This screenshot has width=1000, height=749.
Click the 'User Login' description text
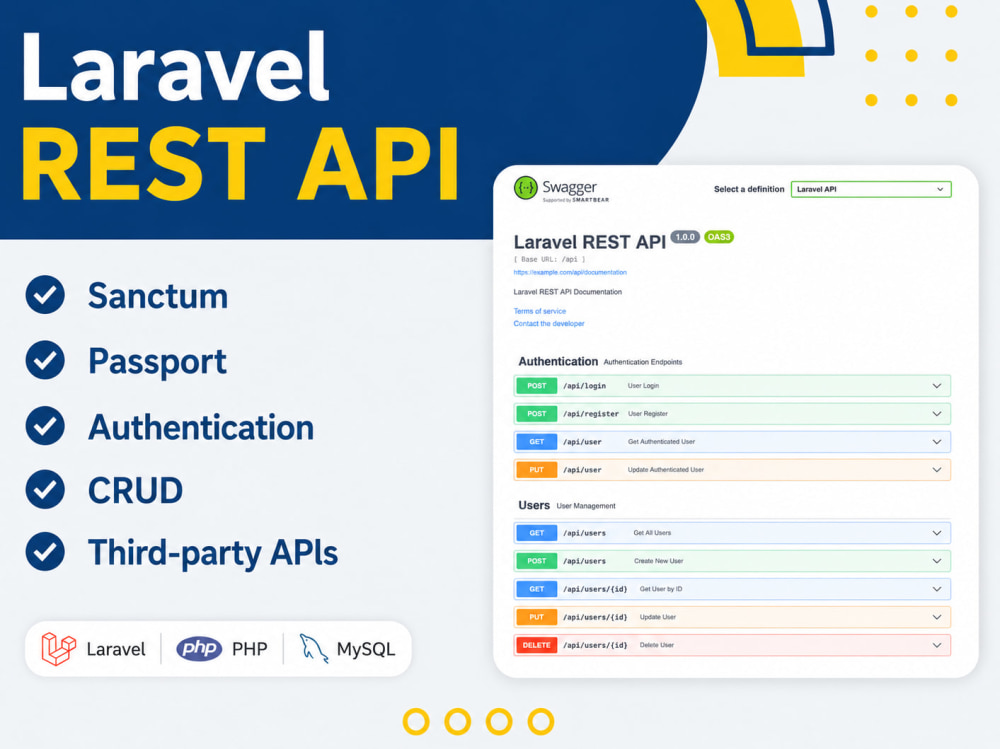pyautogui.click(x=643, y=386)
